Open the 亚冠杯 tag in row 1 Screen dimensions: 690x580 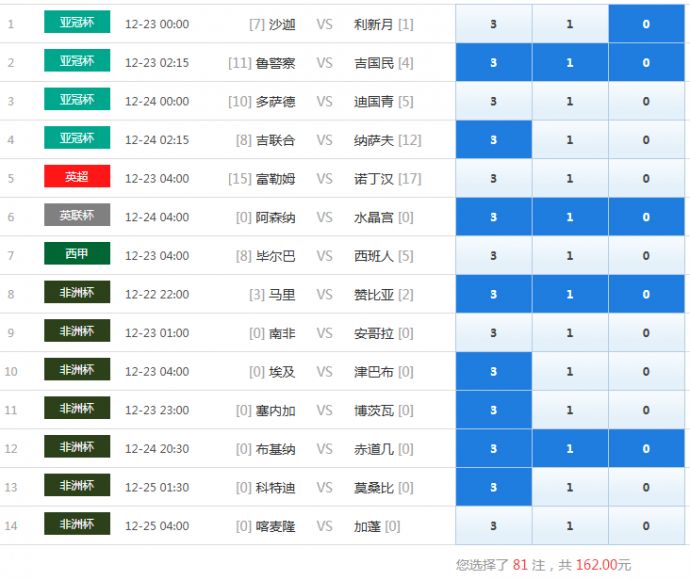pyautogui.click(x=77, y=22)
